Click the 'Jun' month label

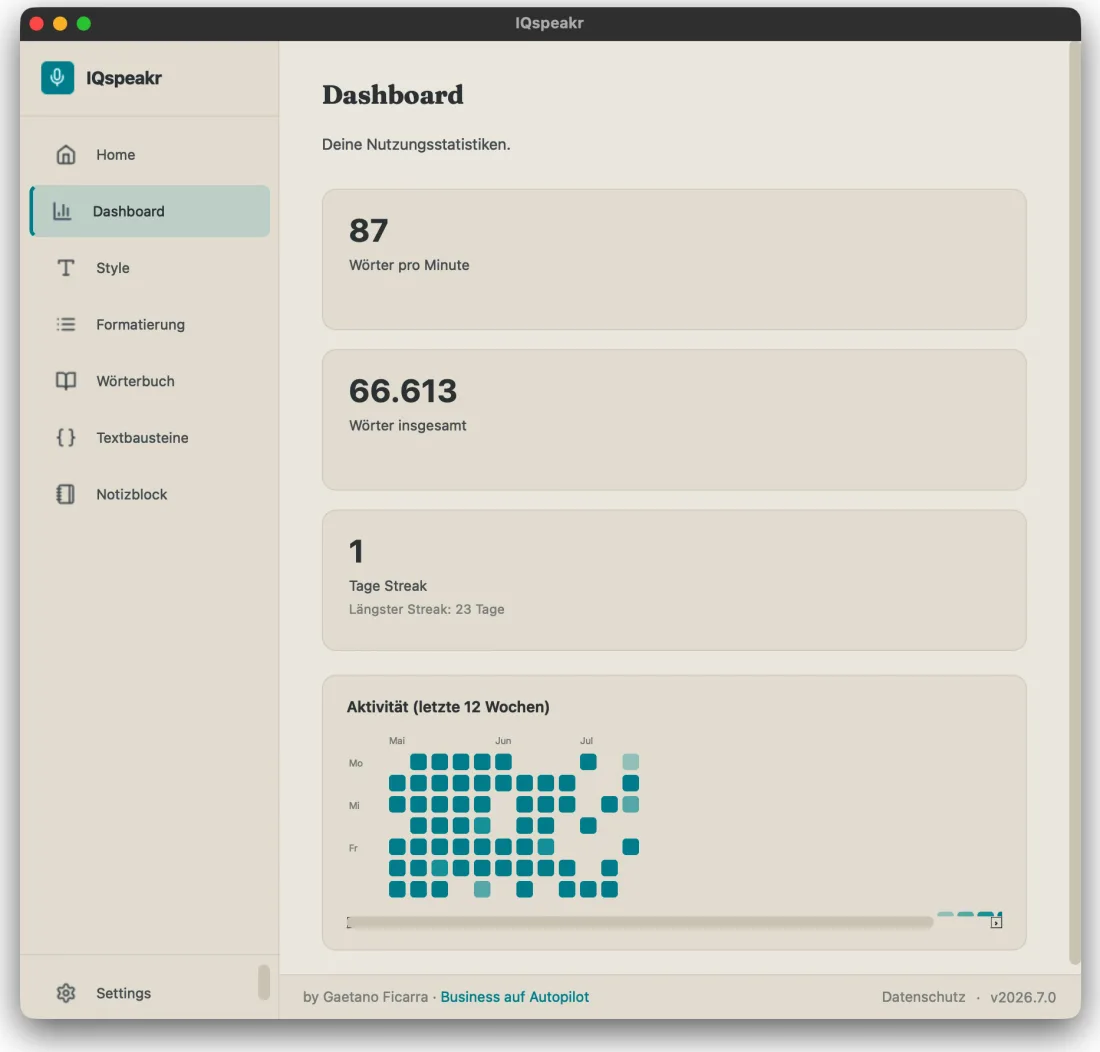coord(503,741)
